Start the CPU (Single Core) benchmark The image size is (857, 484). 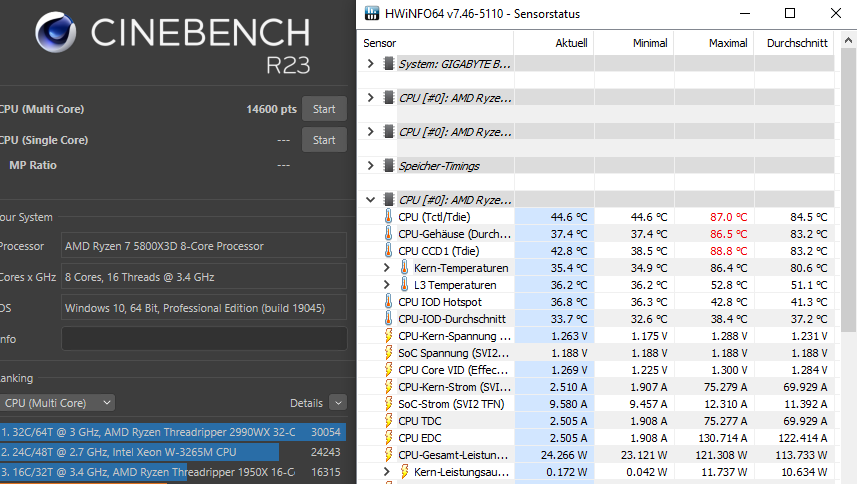324,140
